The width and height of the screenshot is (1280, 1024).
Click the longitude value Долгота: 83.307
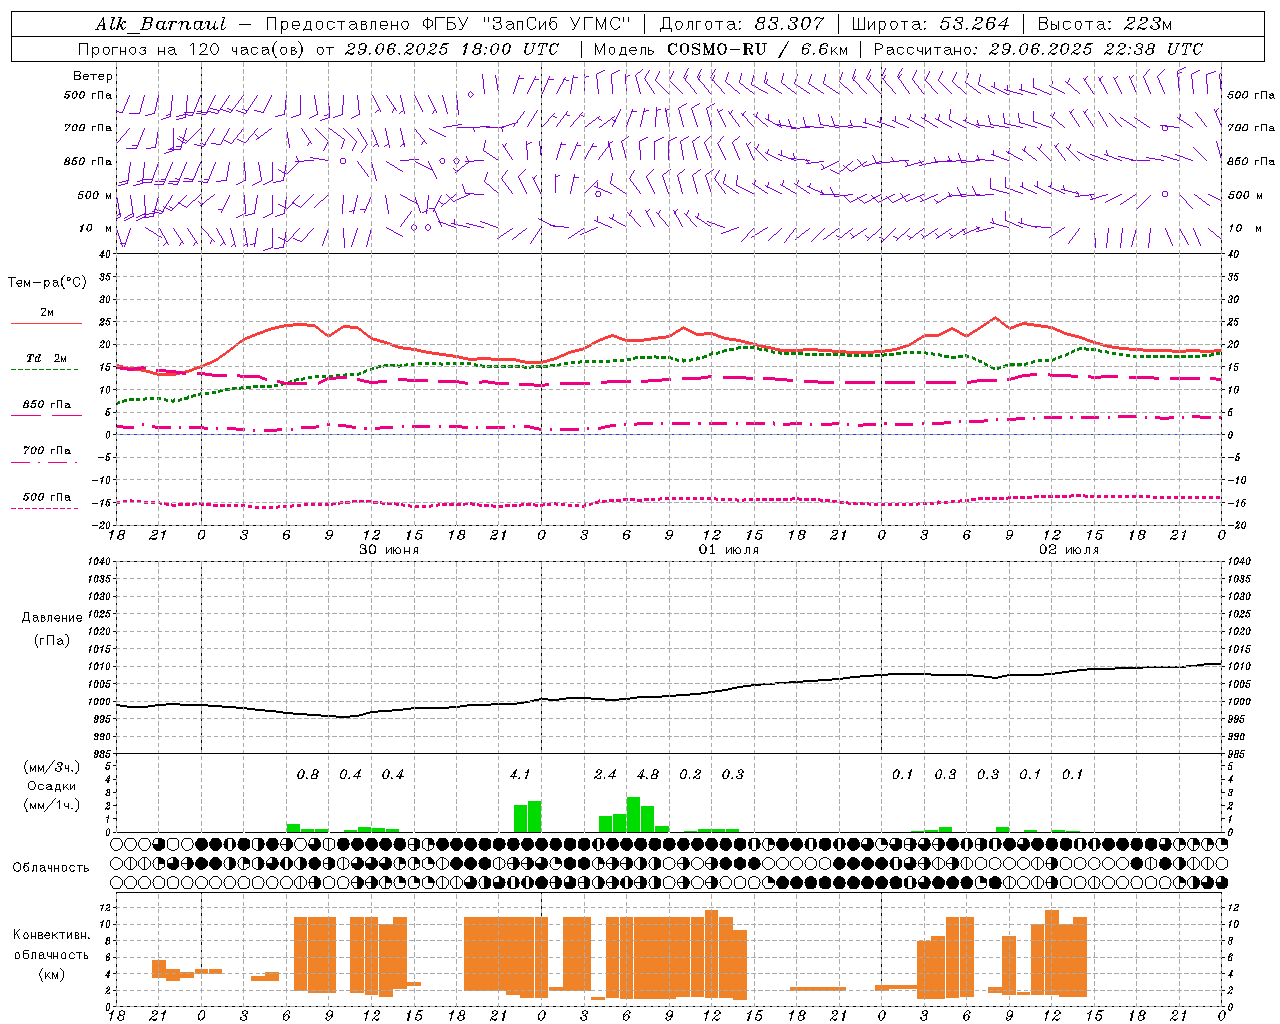tap(742, 24)
